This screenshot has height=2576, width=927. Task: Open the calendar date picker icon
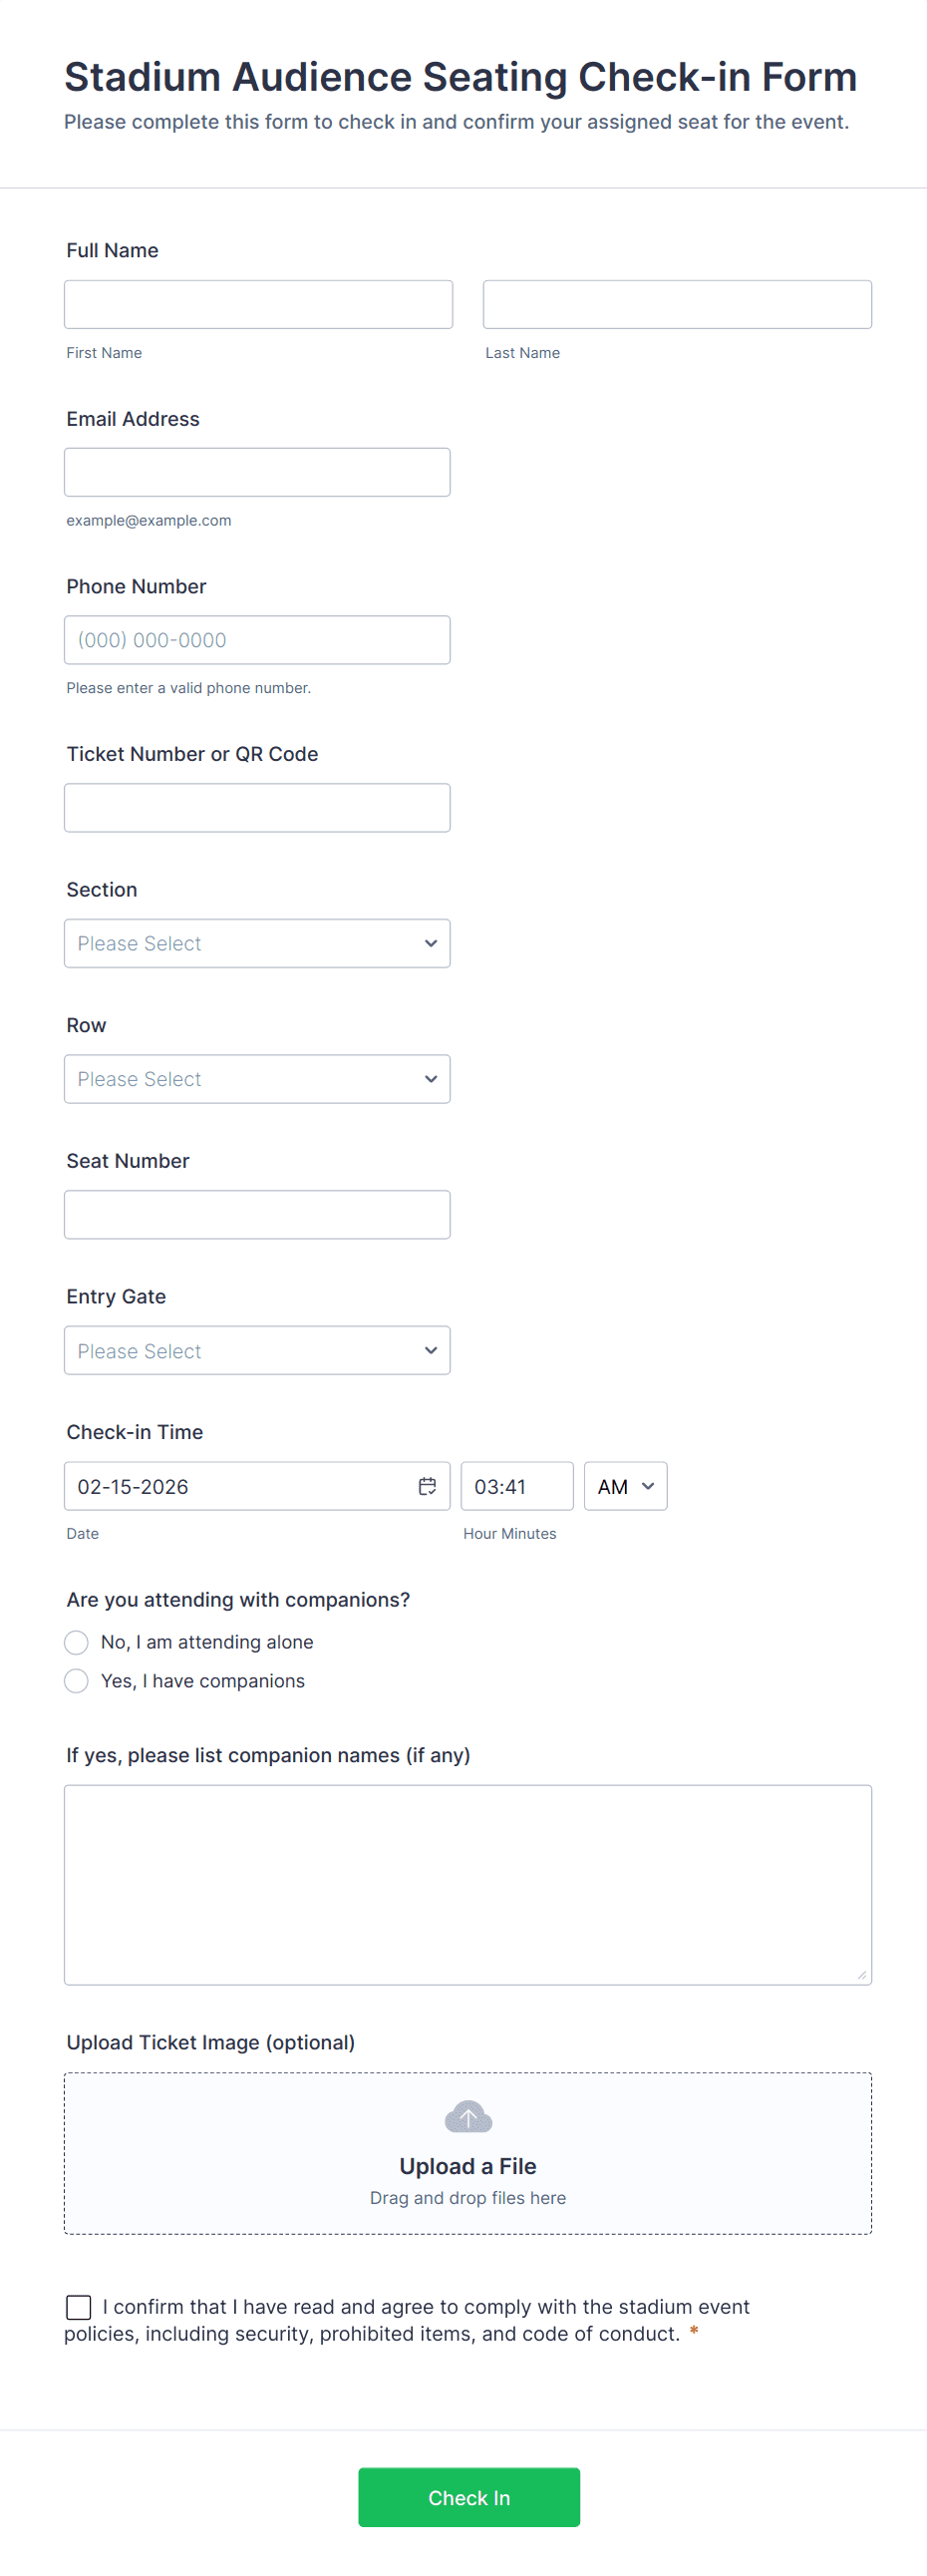point(427,1486)
